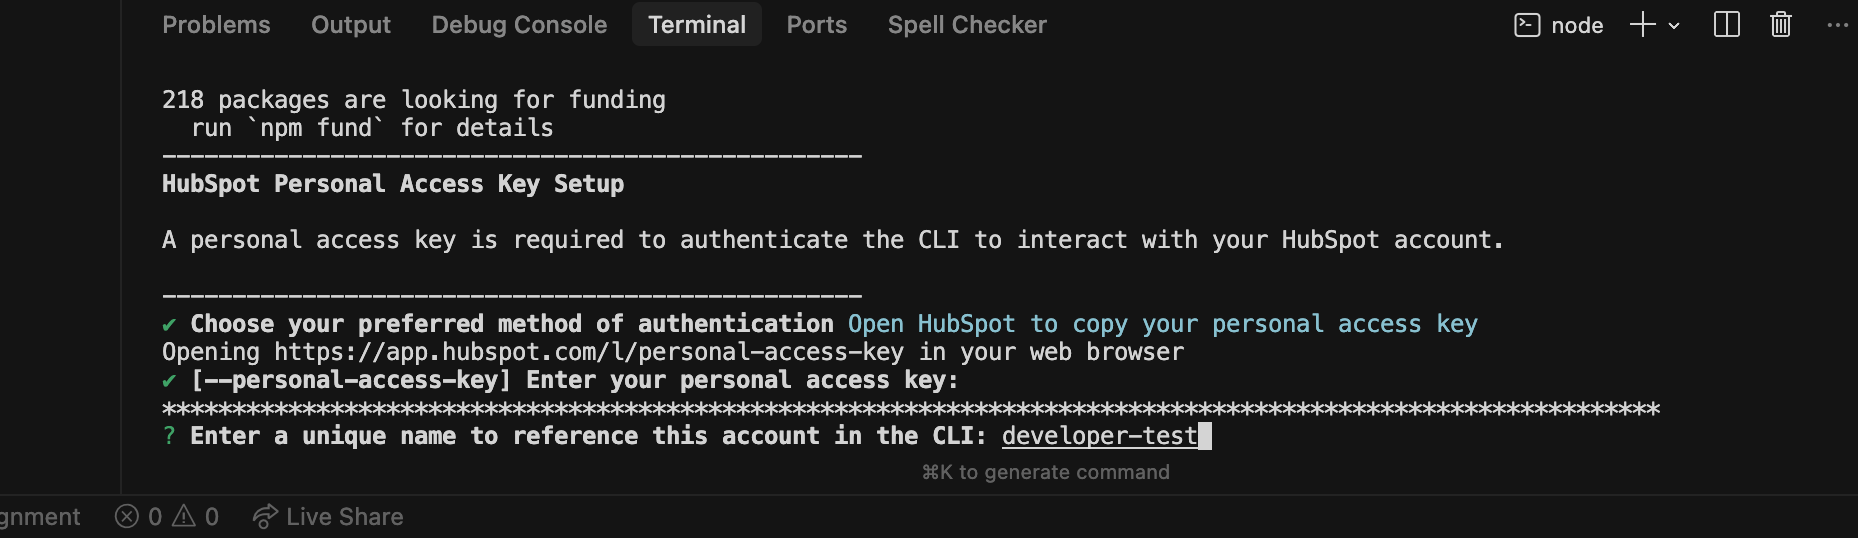Expand the launch profile dropdown chevron
Screen dimensions: 1858x538
coord(1674,26)
